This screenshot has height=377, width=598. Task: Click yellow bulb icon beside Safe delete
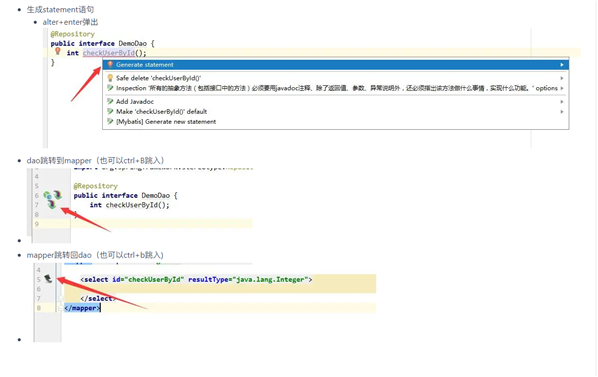click(110, 78)
